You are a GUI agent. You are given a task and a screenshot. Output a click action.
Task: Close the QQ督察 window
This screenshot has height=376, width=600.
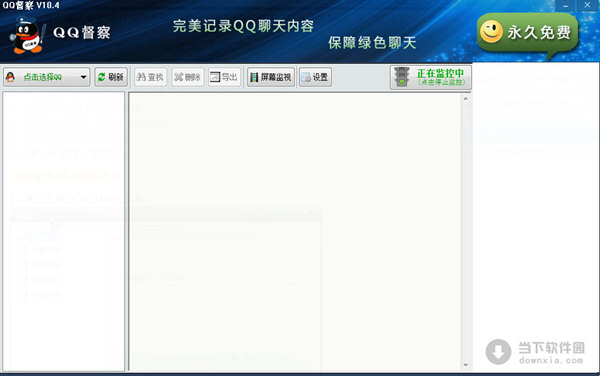pos(587,5)
